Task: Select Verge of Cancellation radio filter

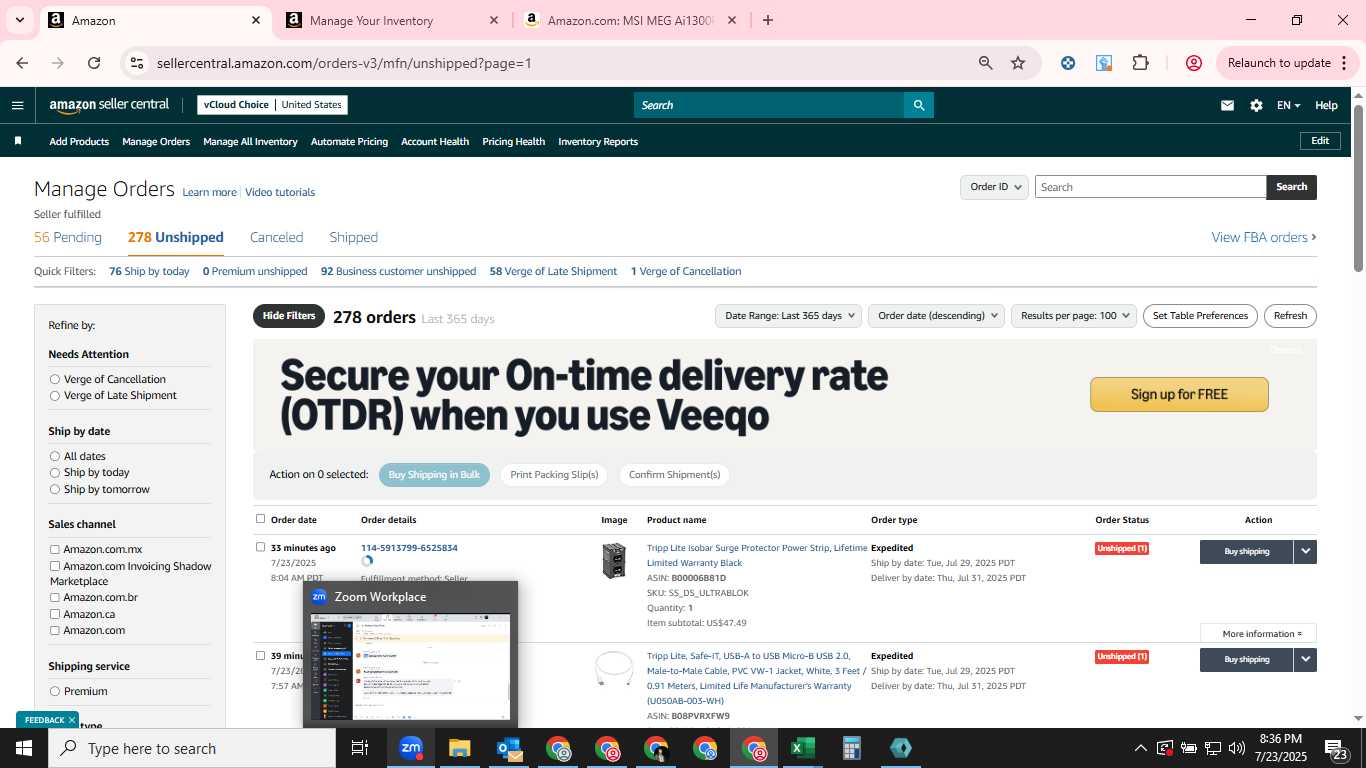Action: click(x=55, y=379)
